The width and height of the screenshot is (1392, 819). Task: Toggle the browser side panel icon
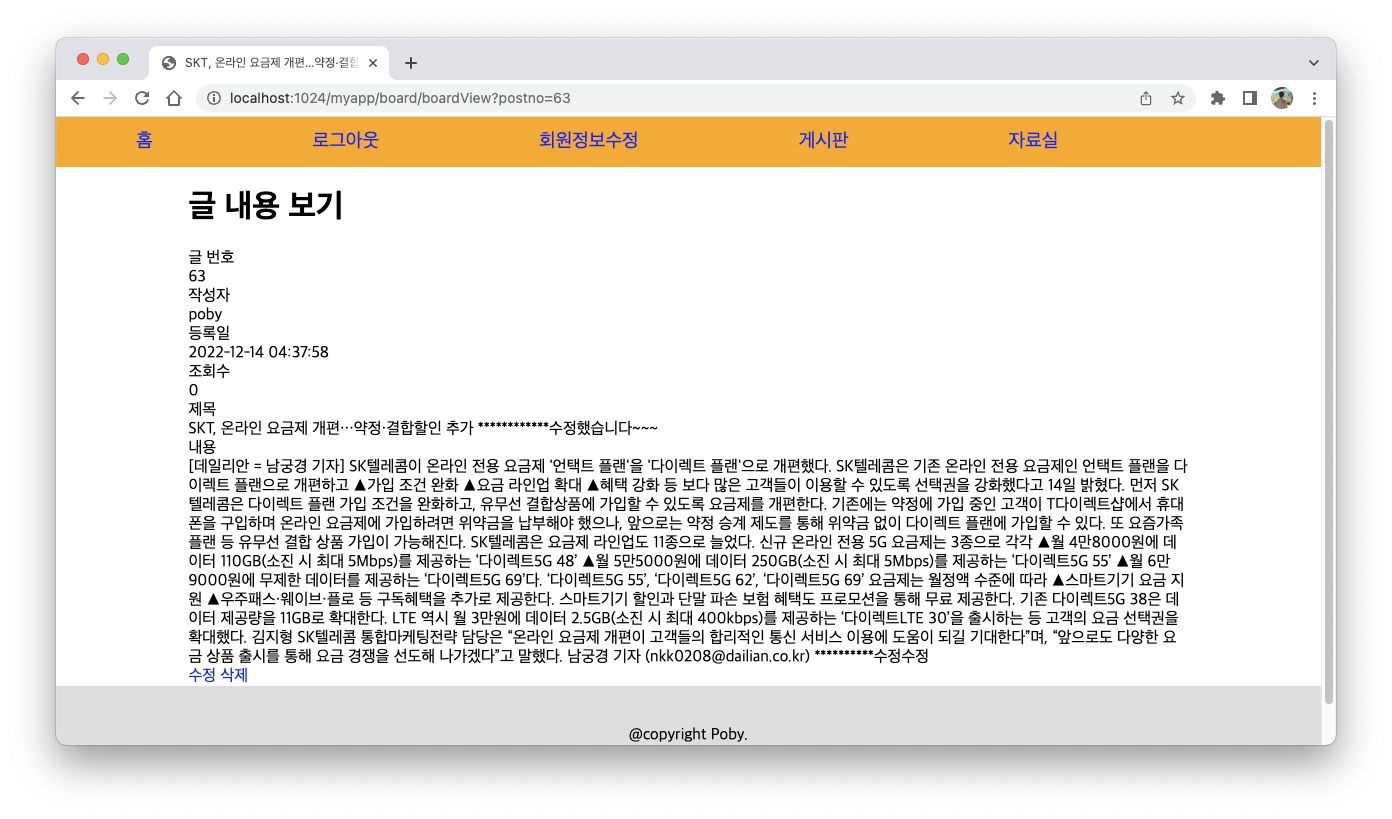click(1250, 98)
